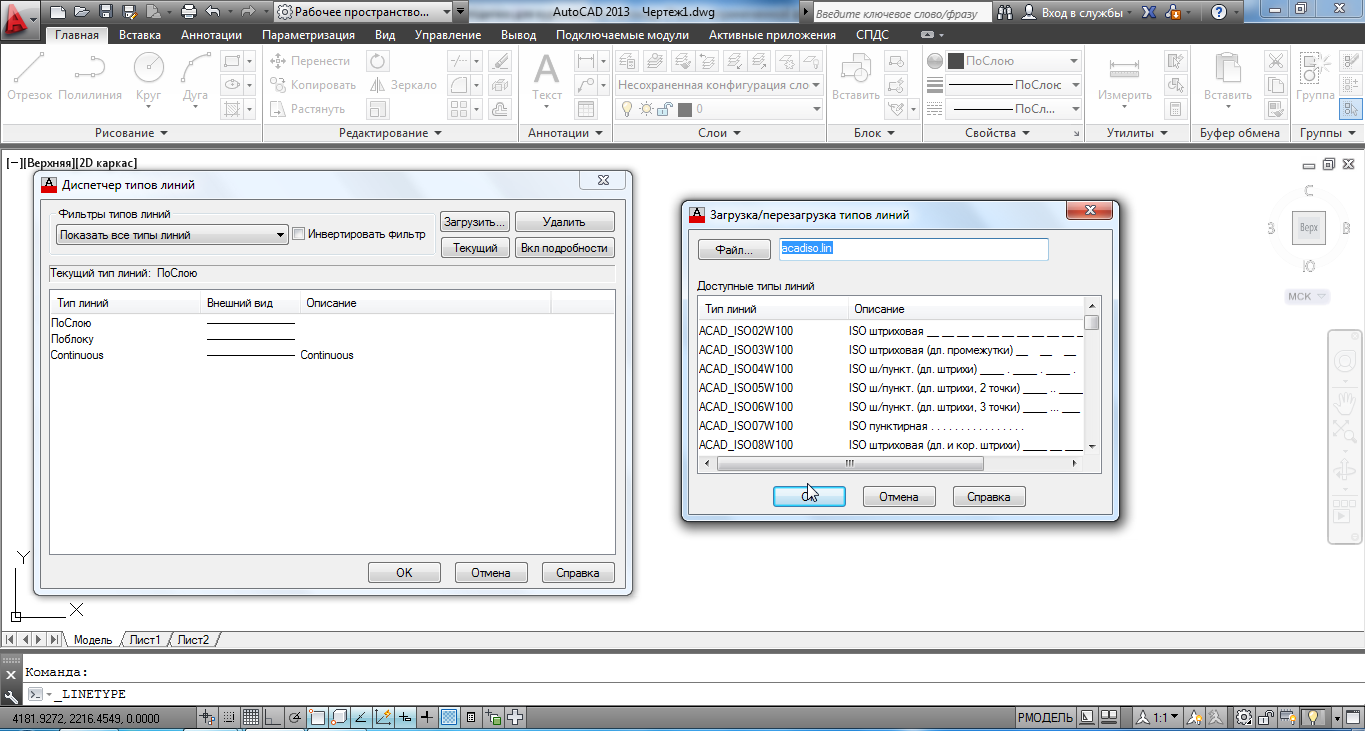Click the Группа group tool
Screen dimensions: 1365x731
tap(1315, 78)
